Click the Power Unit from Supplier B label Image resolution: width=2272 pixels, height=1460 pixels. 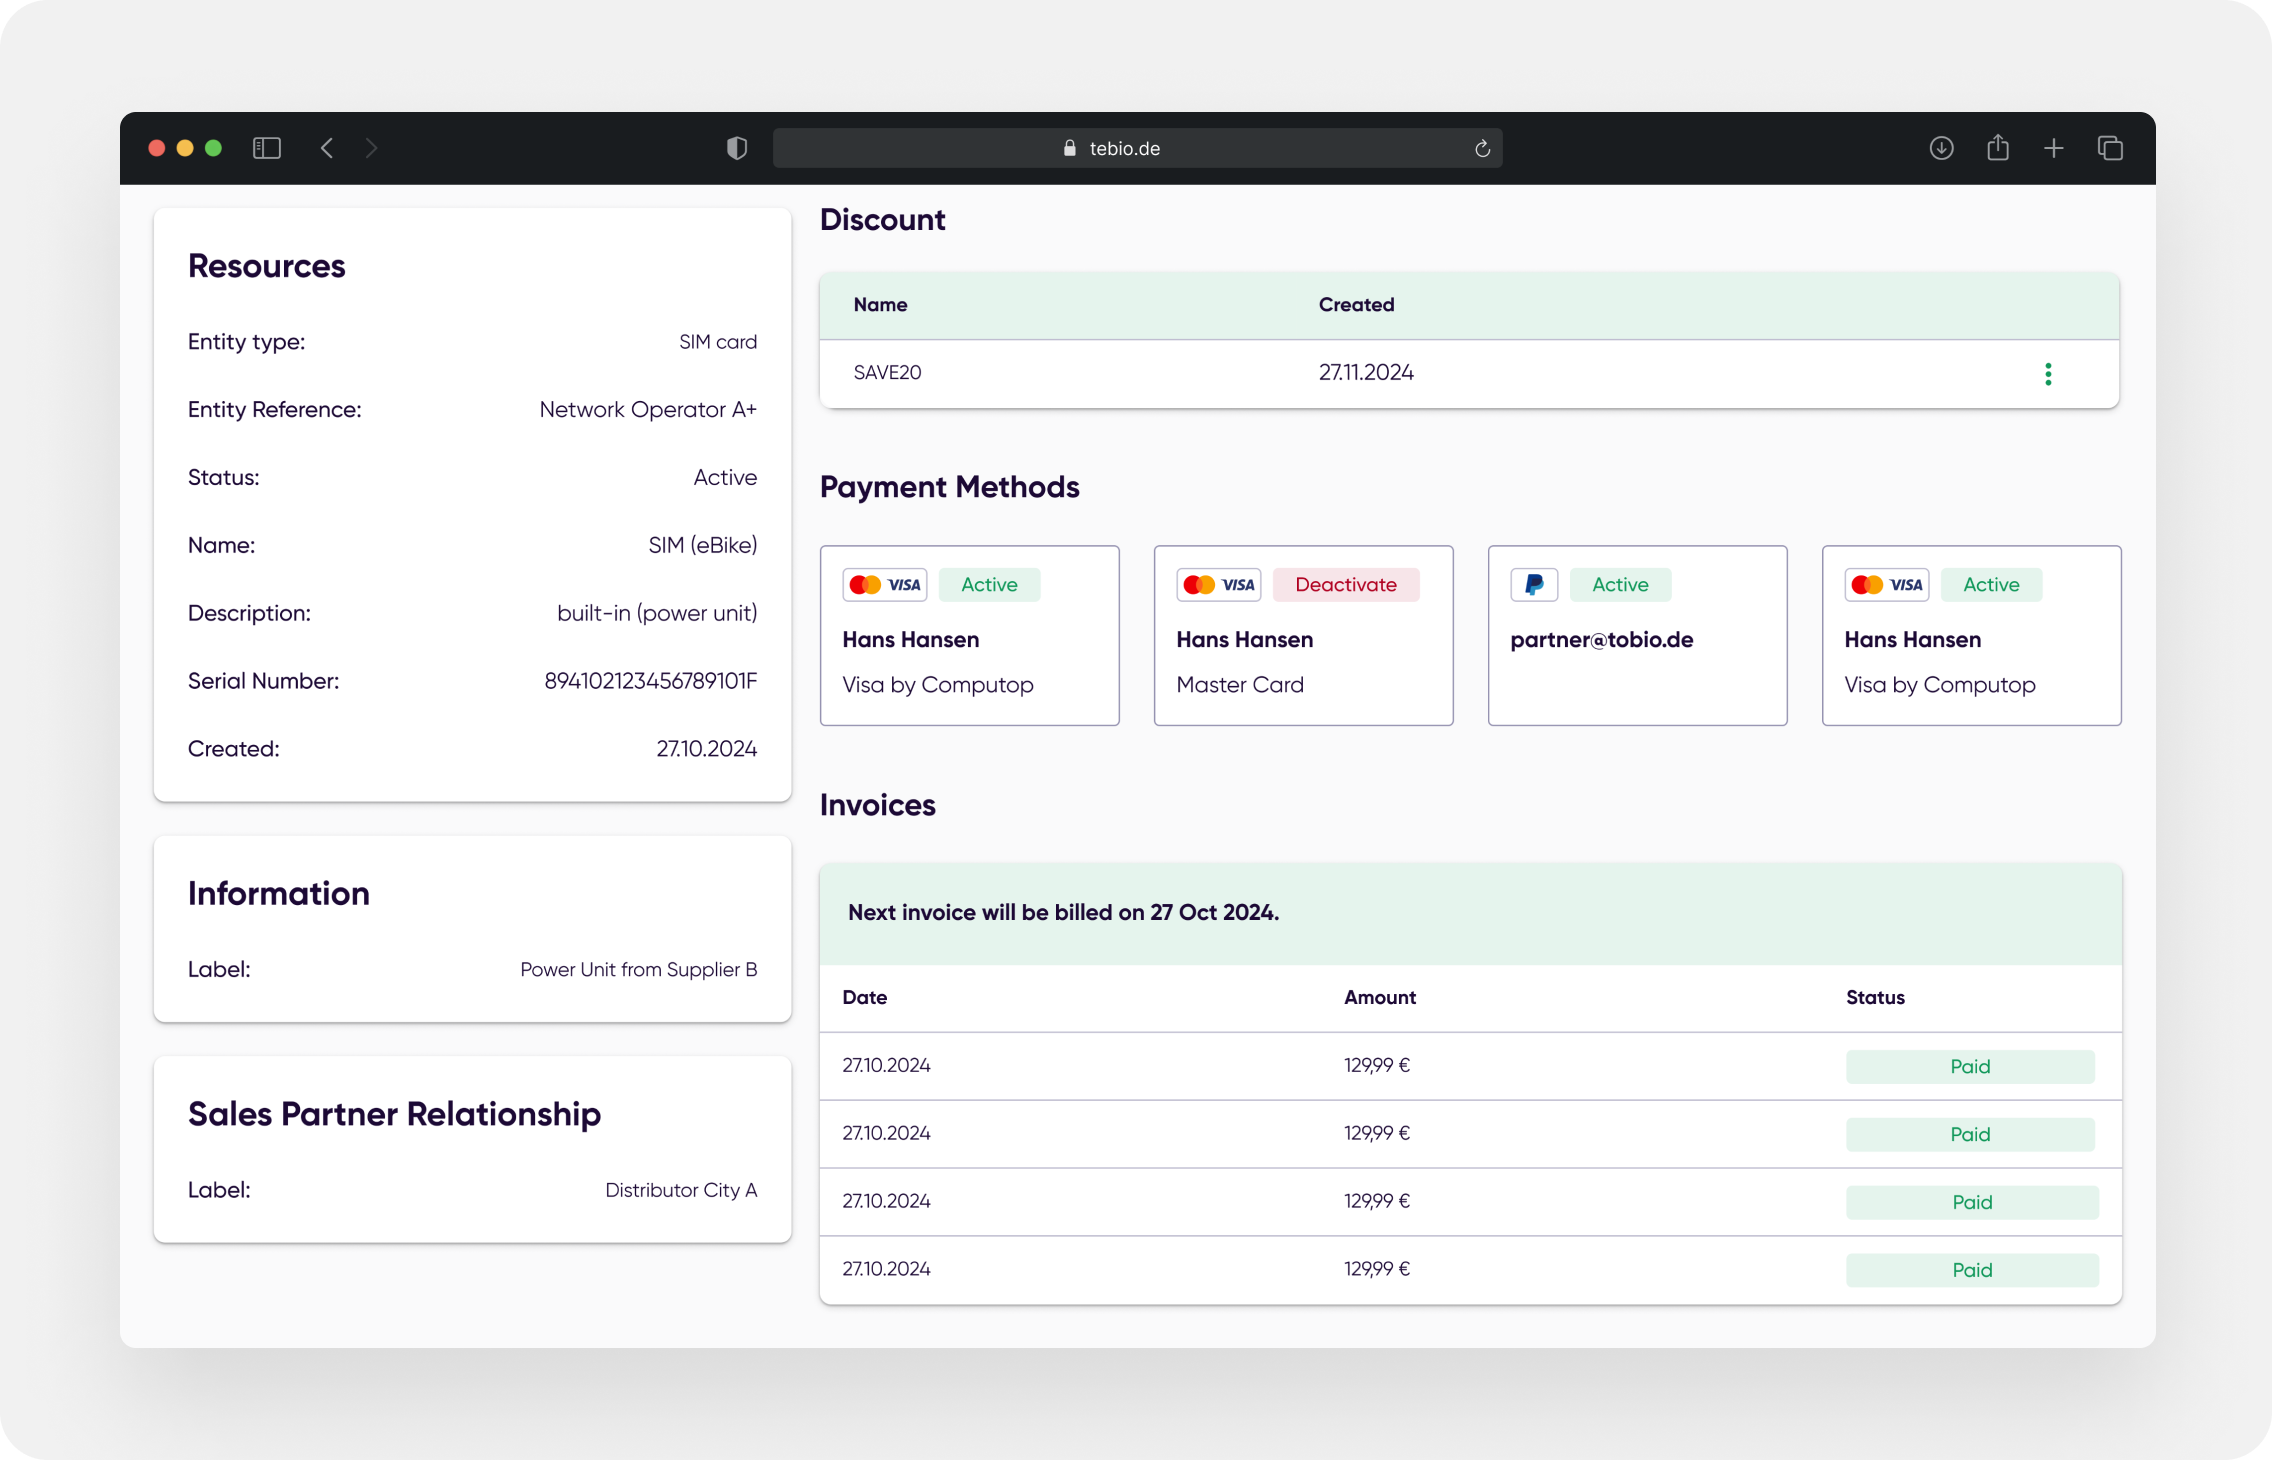pos(639,970)
